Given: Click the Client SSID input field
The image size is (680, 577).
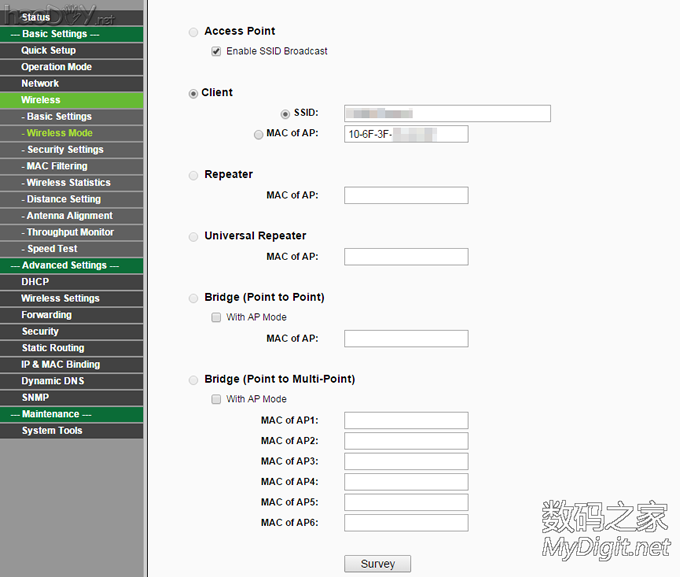Looking at the screenshot, I should click(x=447, y=113).
